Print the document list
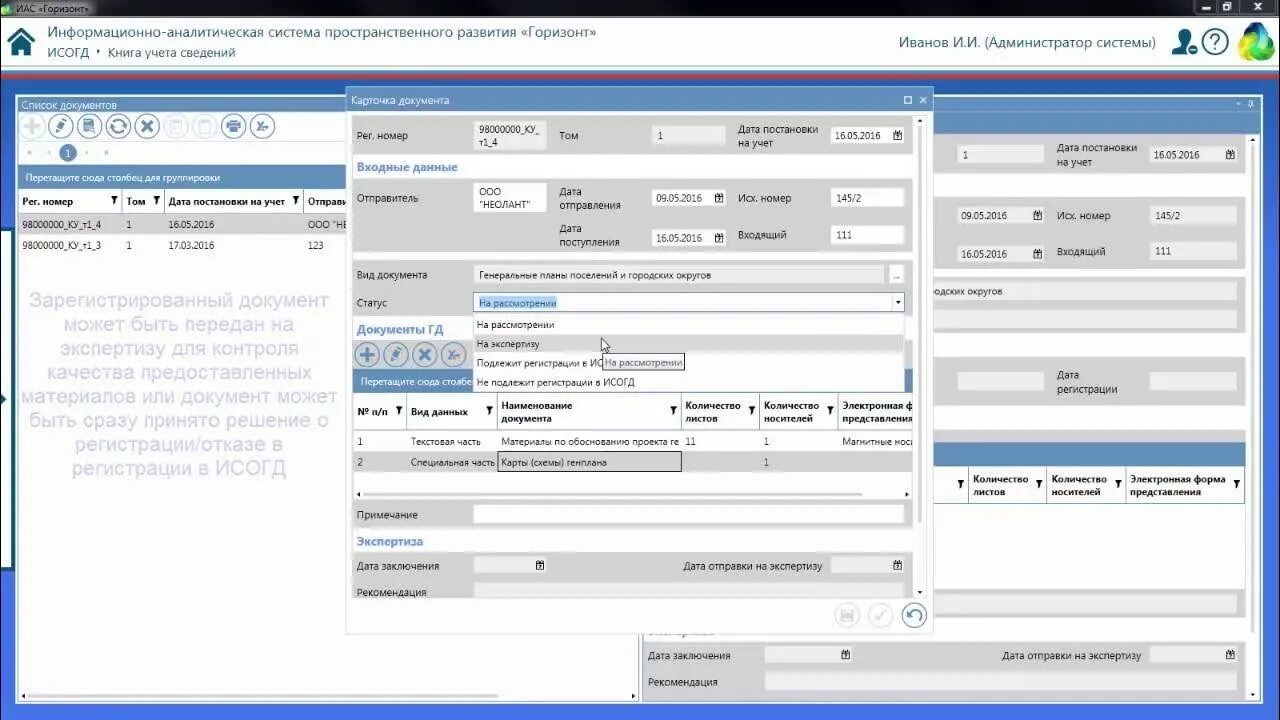The image size is (1280, 720). [x=233, y=126]
